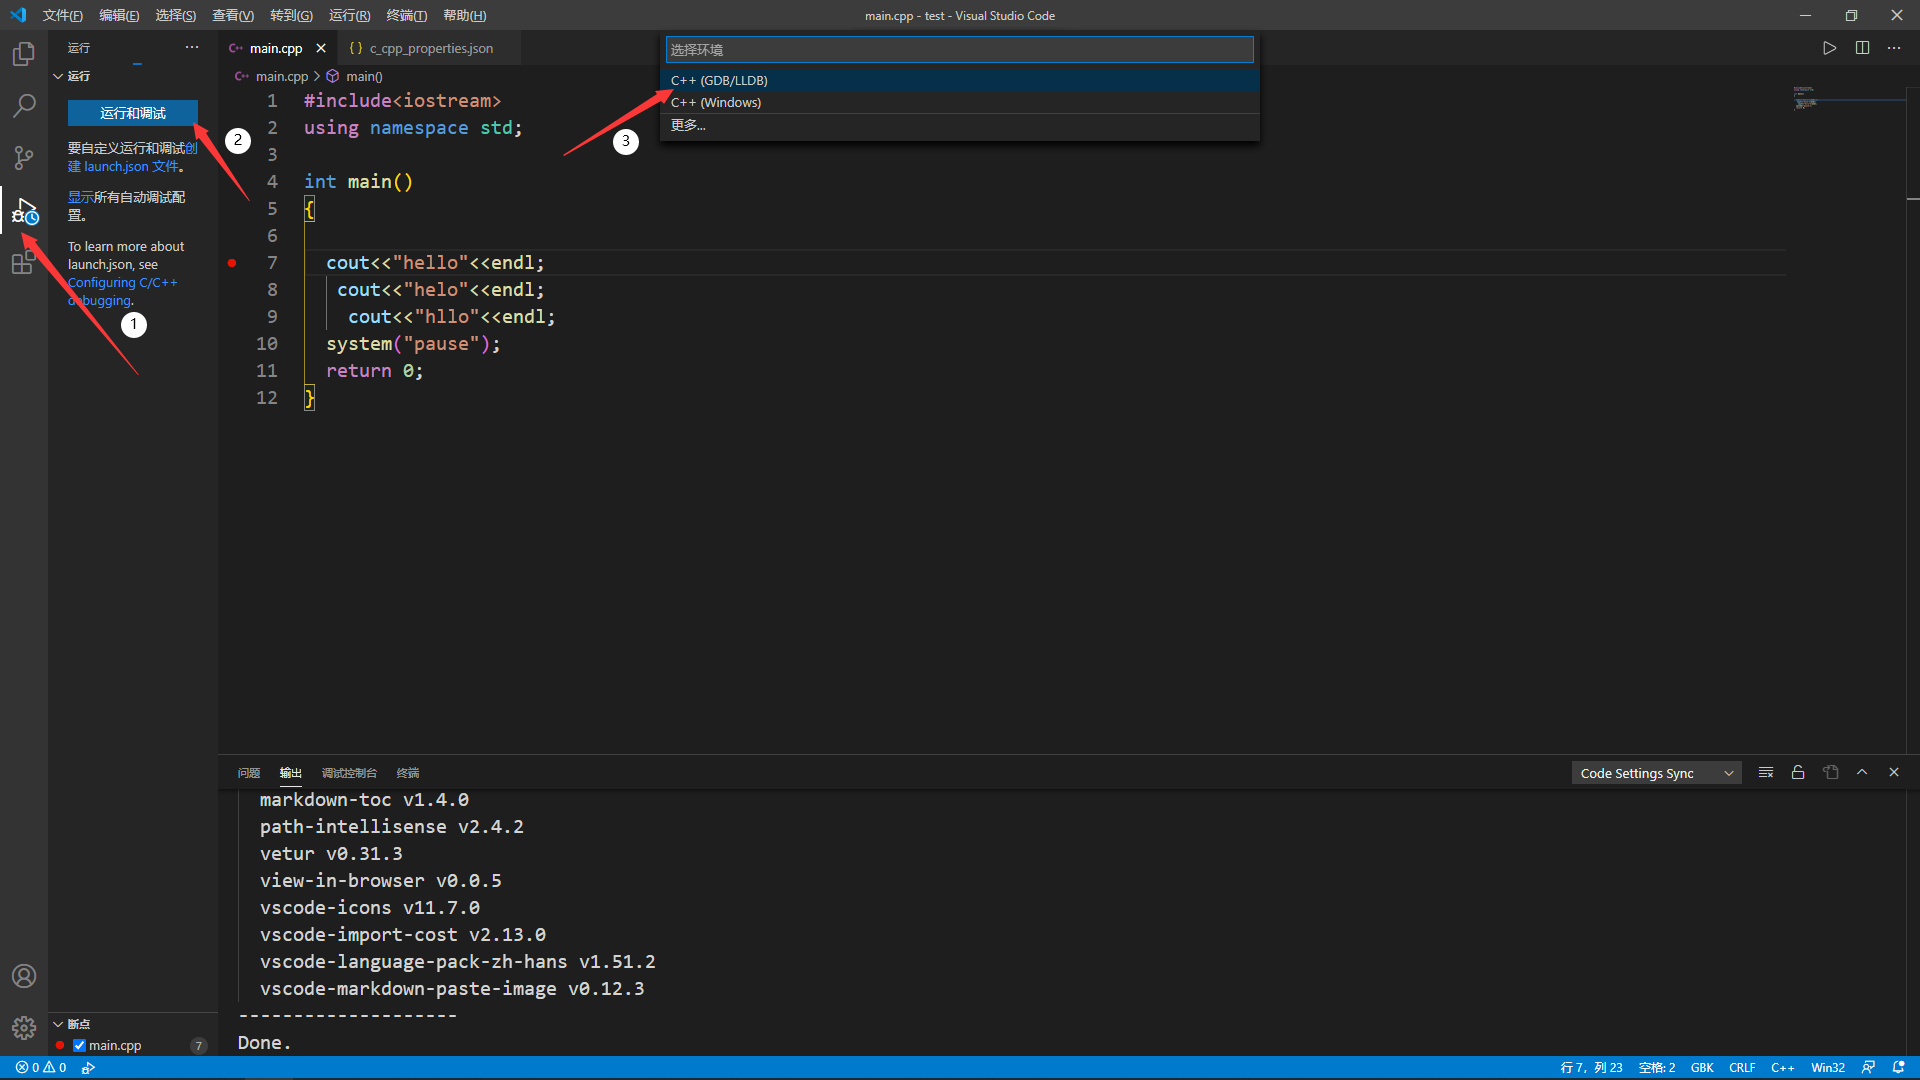The width and height of the screenshot is (1920, 1080).
Task: Open the feedback icon in status bar
Action: [1868, 1068]
